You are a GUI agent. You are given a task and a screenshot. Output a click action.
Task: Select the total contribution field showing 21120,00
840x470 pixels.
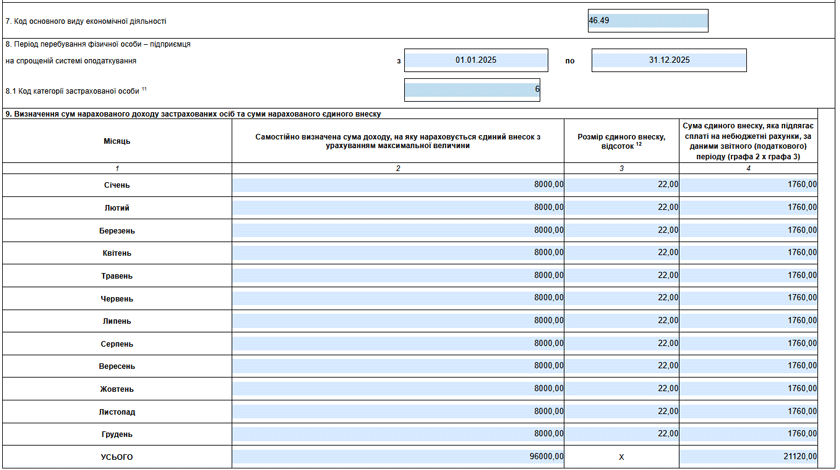[x=749, y=457]
